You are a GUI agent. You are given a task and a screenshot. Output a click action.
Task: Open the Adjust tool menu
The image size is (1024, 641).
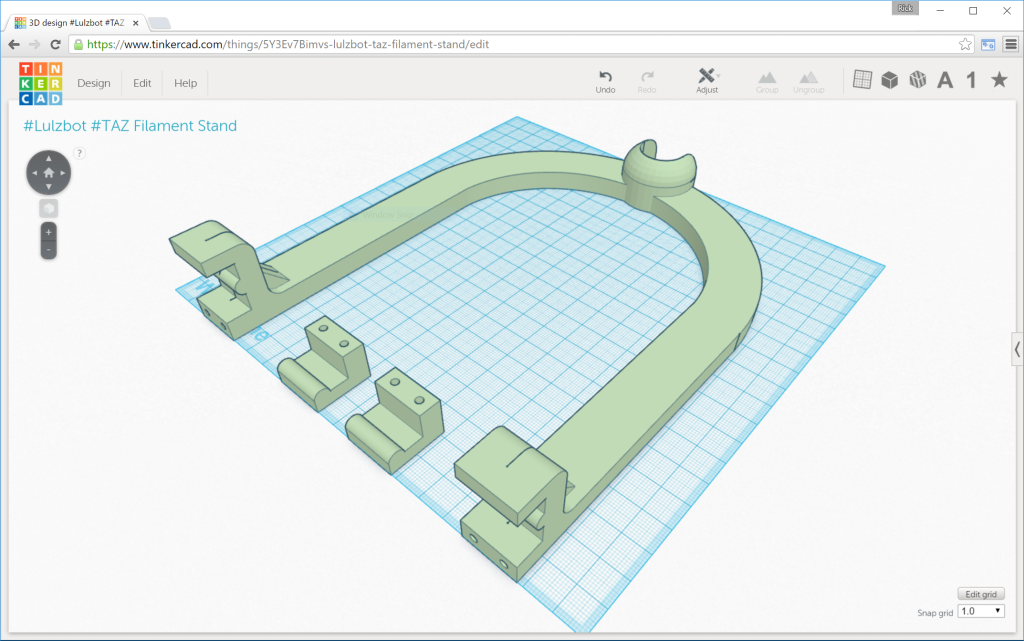pyautogui.click(x=707, y=81)
